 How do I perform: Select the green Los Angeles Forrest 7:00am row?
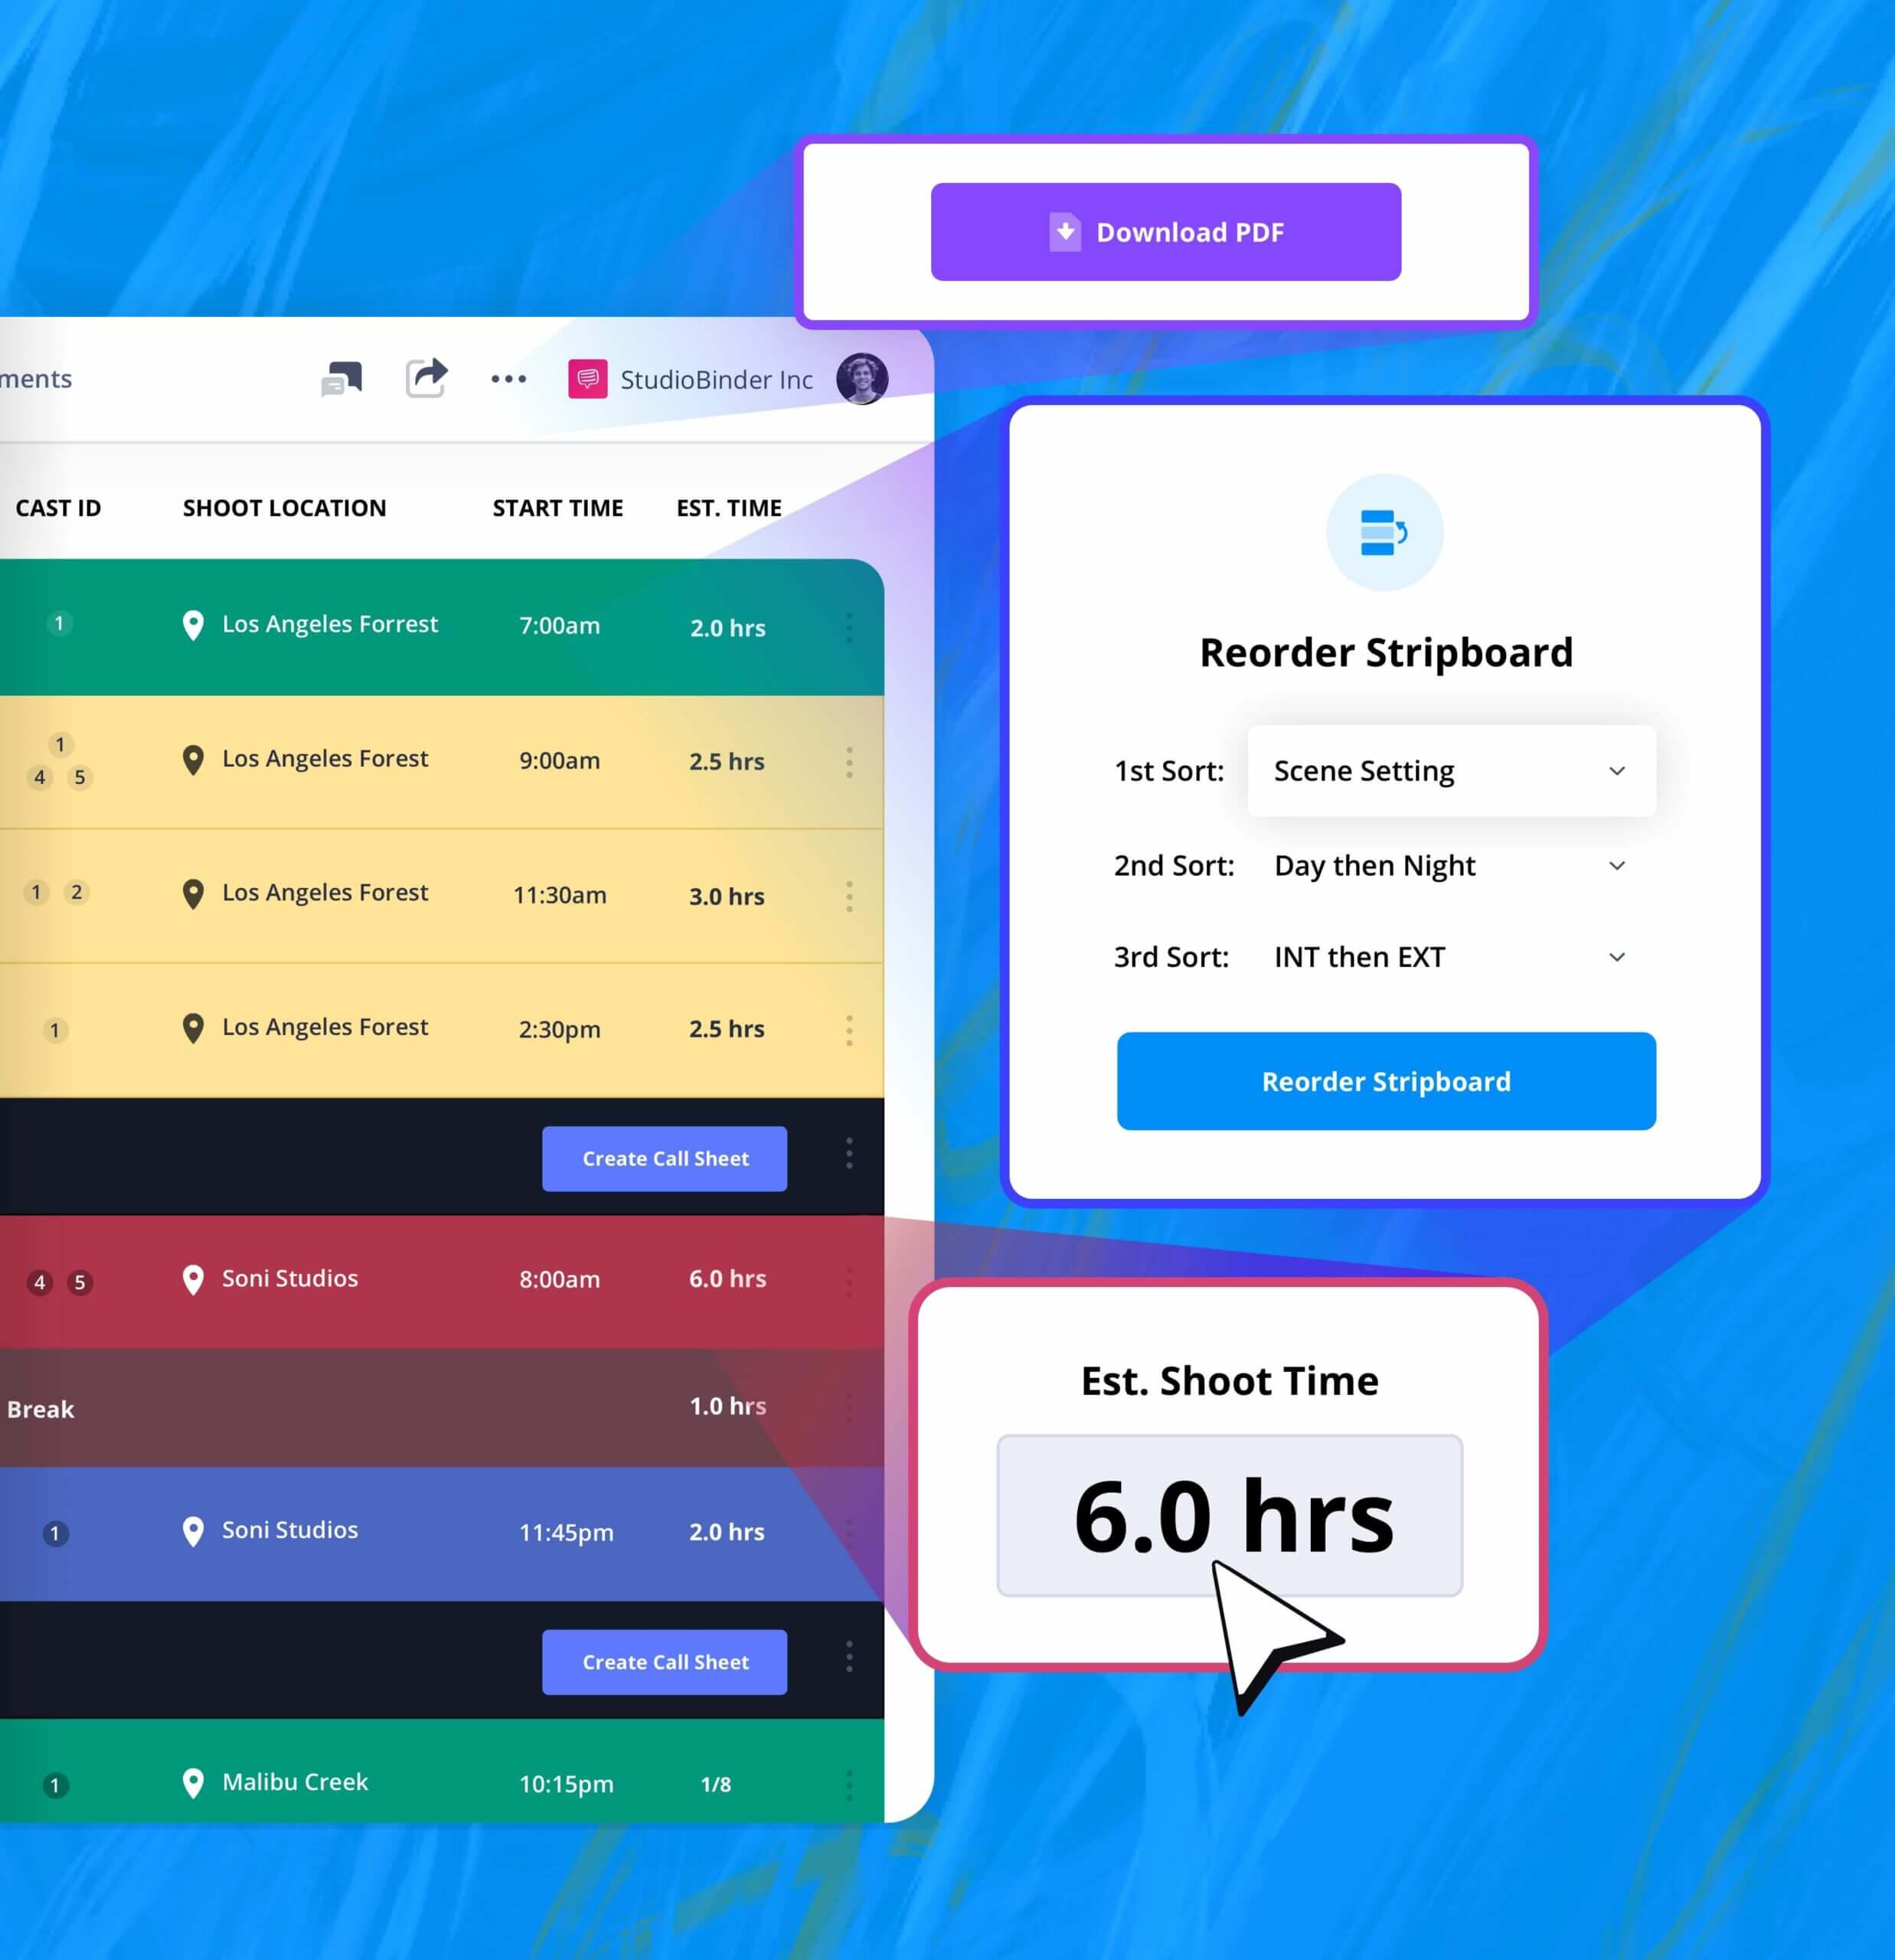coord(448,625)
